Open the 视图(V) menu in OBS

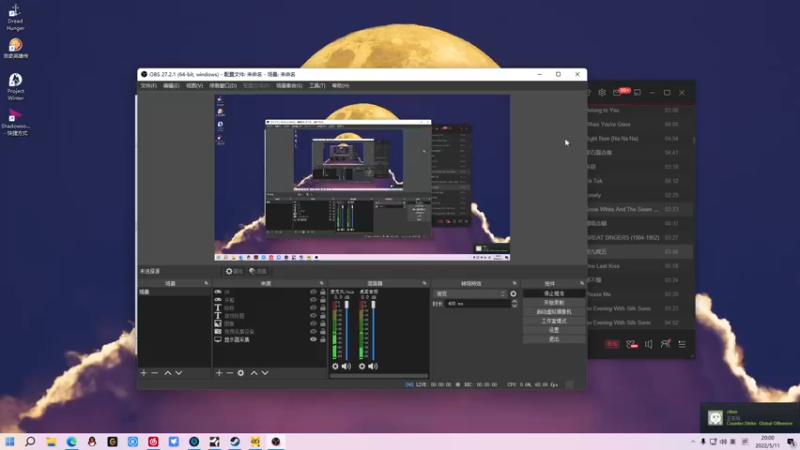coord(194,86)
